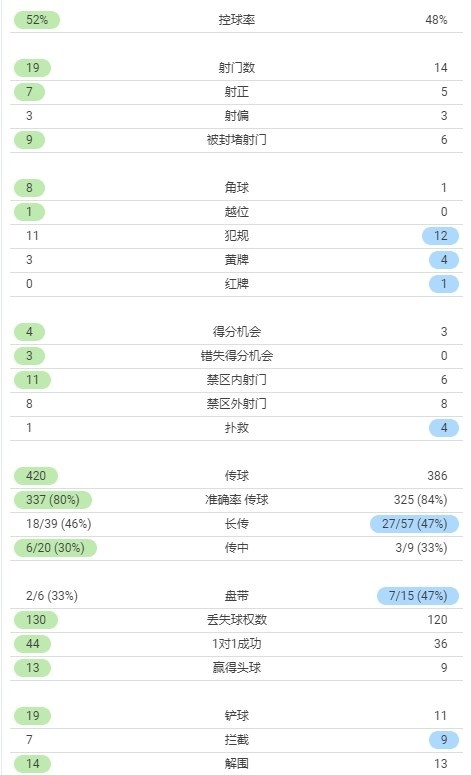471x775 pixels.
Task: Click the 8 corners green badge
Action: tap(29, 188)
